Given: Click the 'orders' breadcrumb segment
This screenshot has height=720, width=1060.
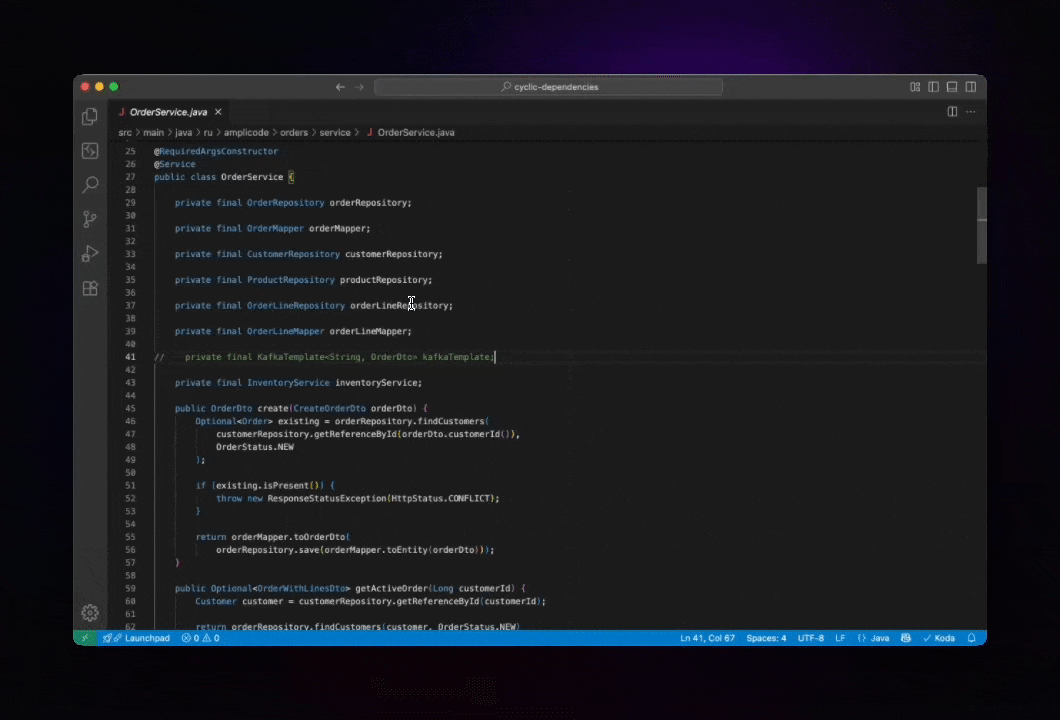Looking at the screenshot, I should (x=293, y=132).
